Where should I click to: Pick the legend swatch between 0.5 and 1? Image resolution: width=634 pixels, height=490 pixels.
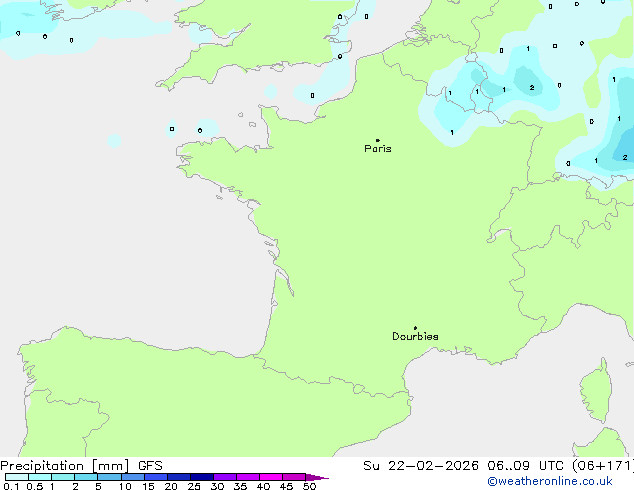[40, 477]
